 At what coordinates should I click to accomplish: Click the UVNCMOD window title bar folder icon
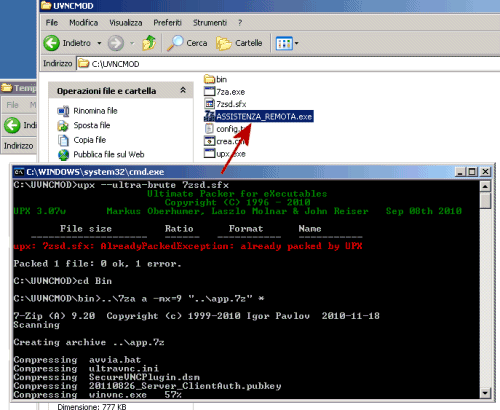pos(46,6)
